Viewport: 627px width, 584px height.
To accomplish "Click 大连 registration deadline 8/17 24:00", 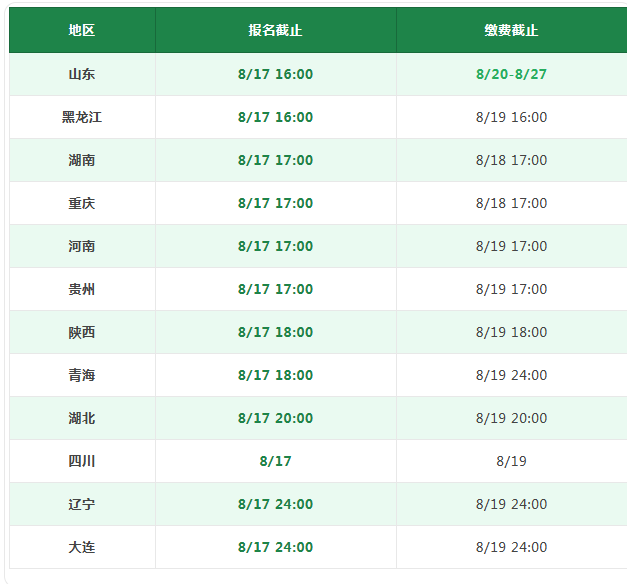I will pos(276,547).
